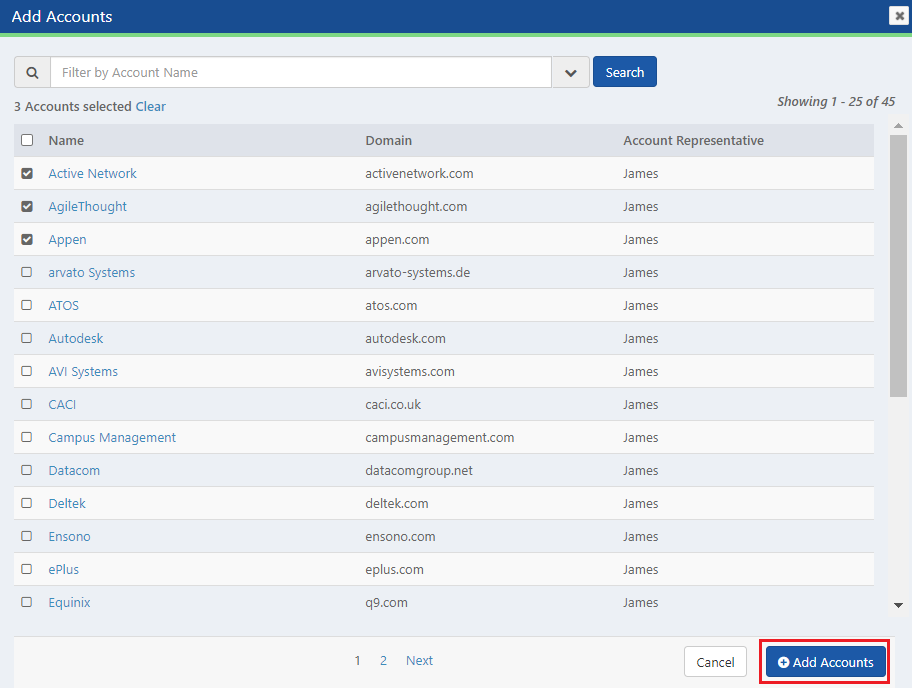This screenshot has width=912, height=689.
Task: Focus the Filter by Account Name field
Action: pos(301,73)
